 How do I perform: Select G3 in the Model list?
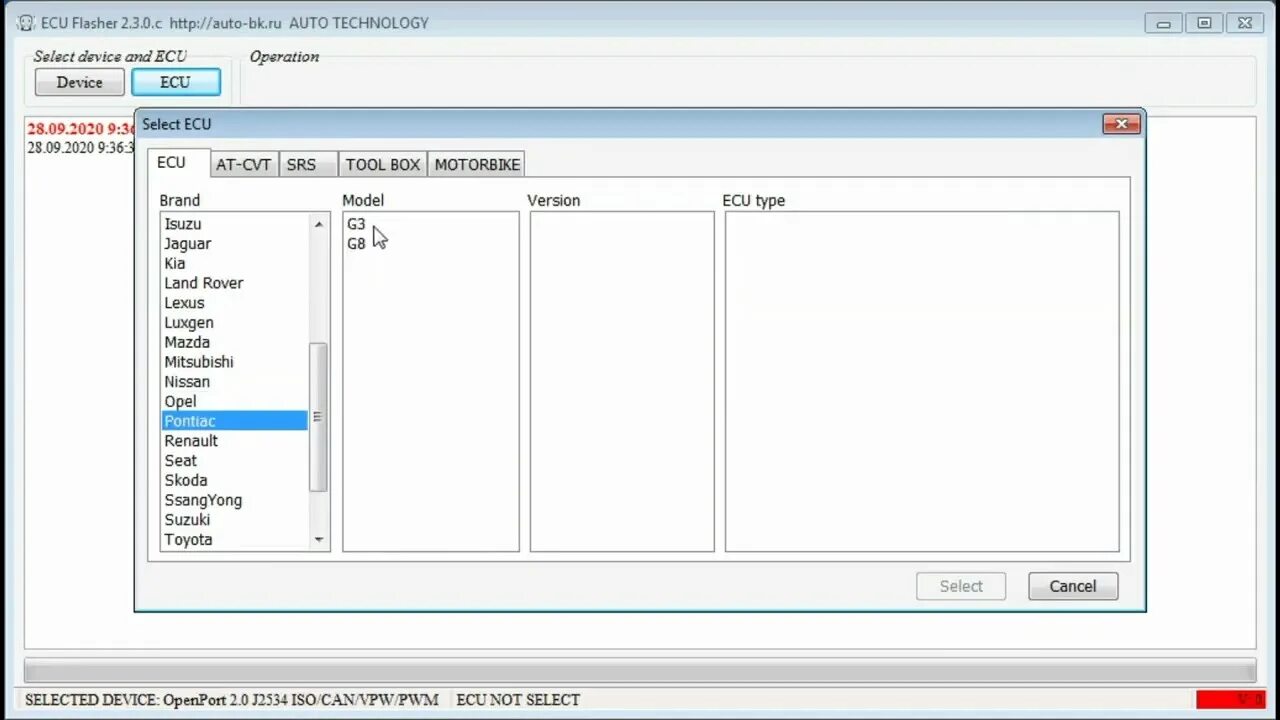(356, 224)
